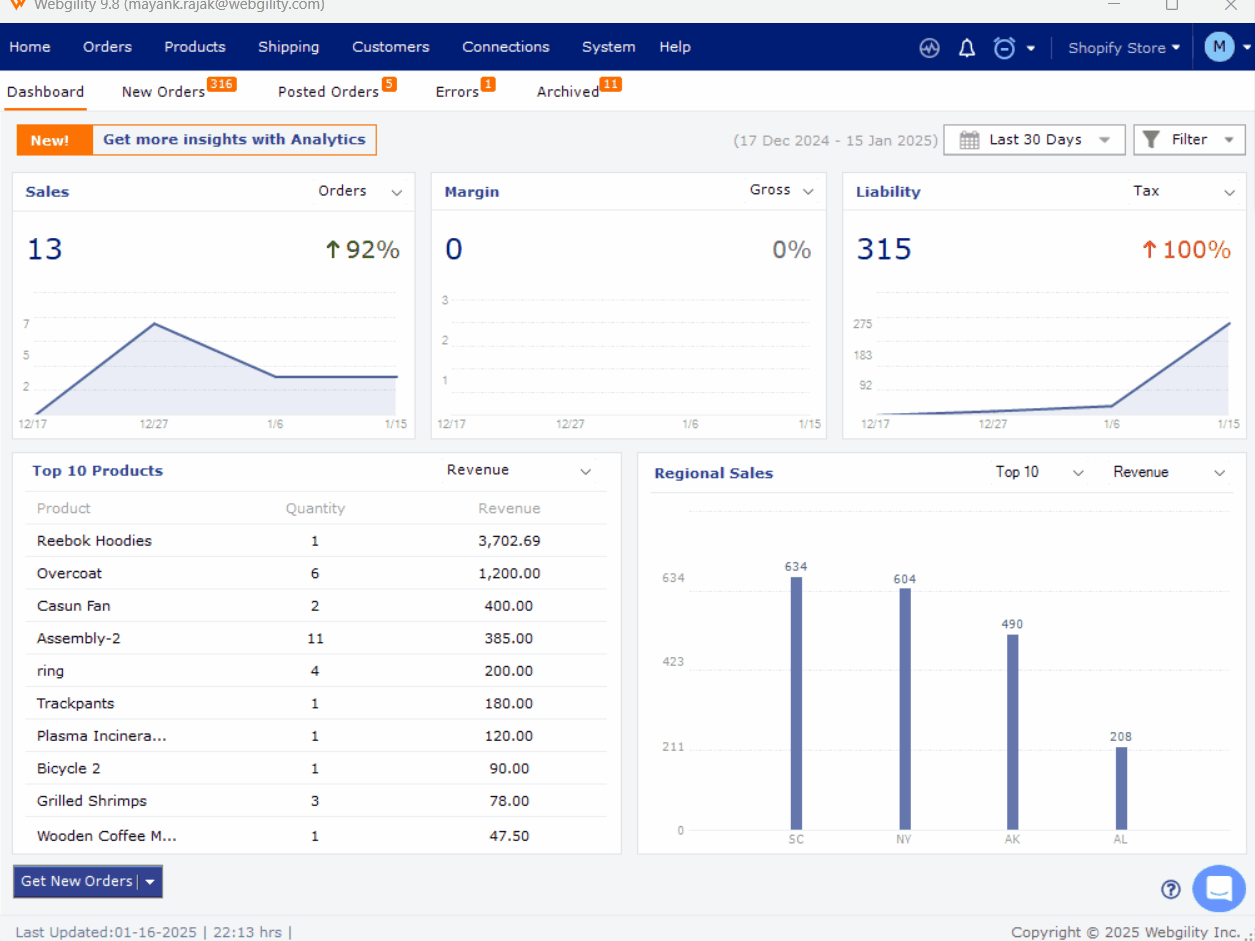Open the Liability Tax dropdown
Screen dimensions: 1255x941
tap(1229, 192)
